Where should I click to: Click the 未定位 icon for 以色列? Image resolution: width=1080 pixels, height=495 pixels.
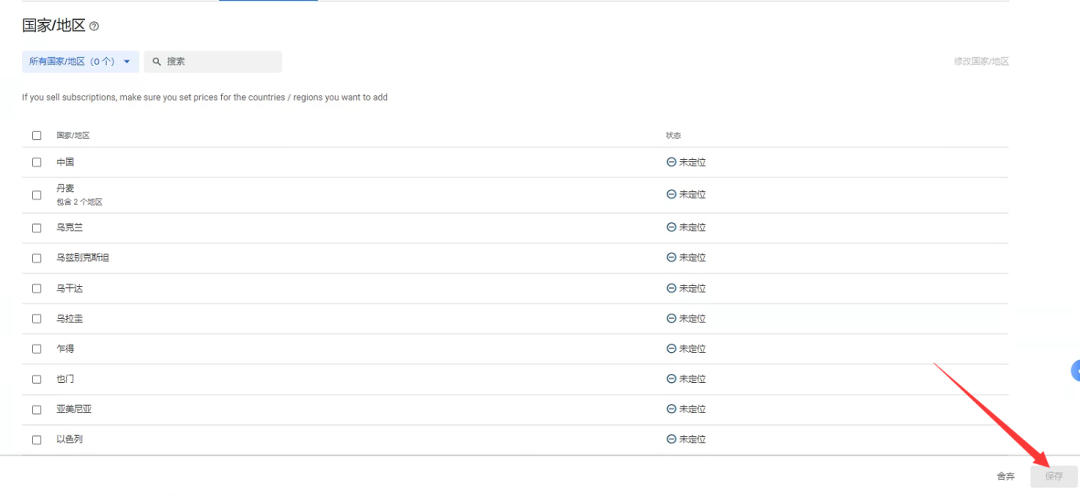click(671, 439)
